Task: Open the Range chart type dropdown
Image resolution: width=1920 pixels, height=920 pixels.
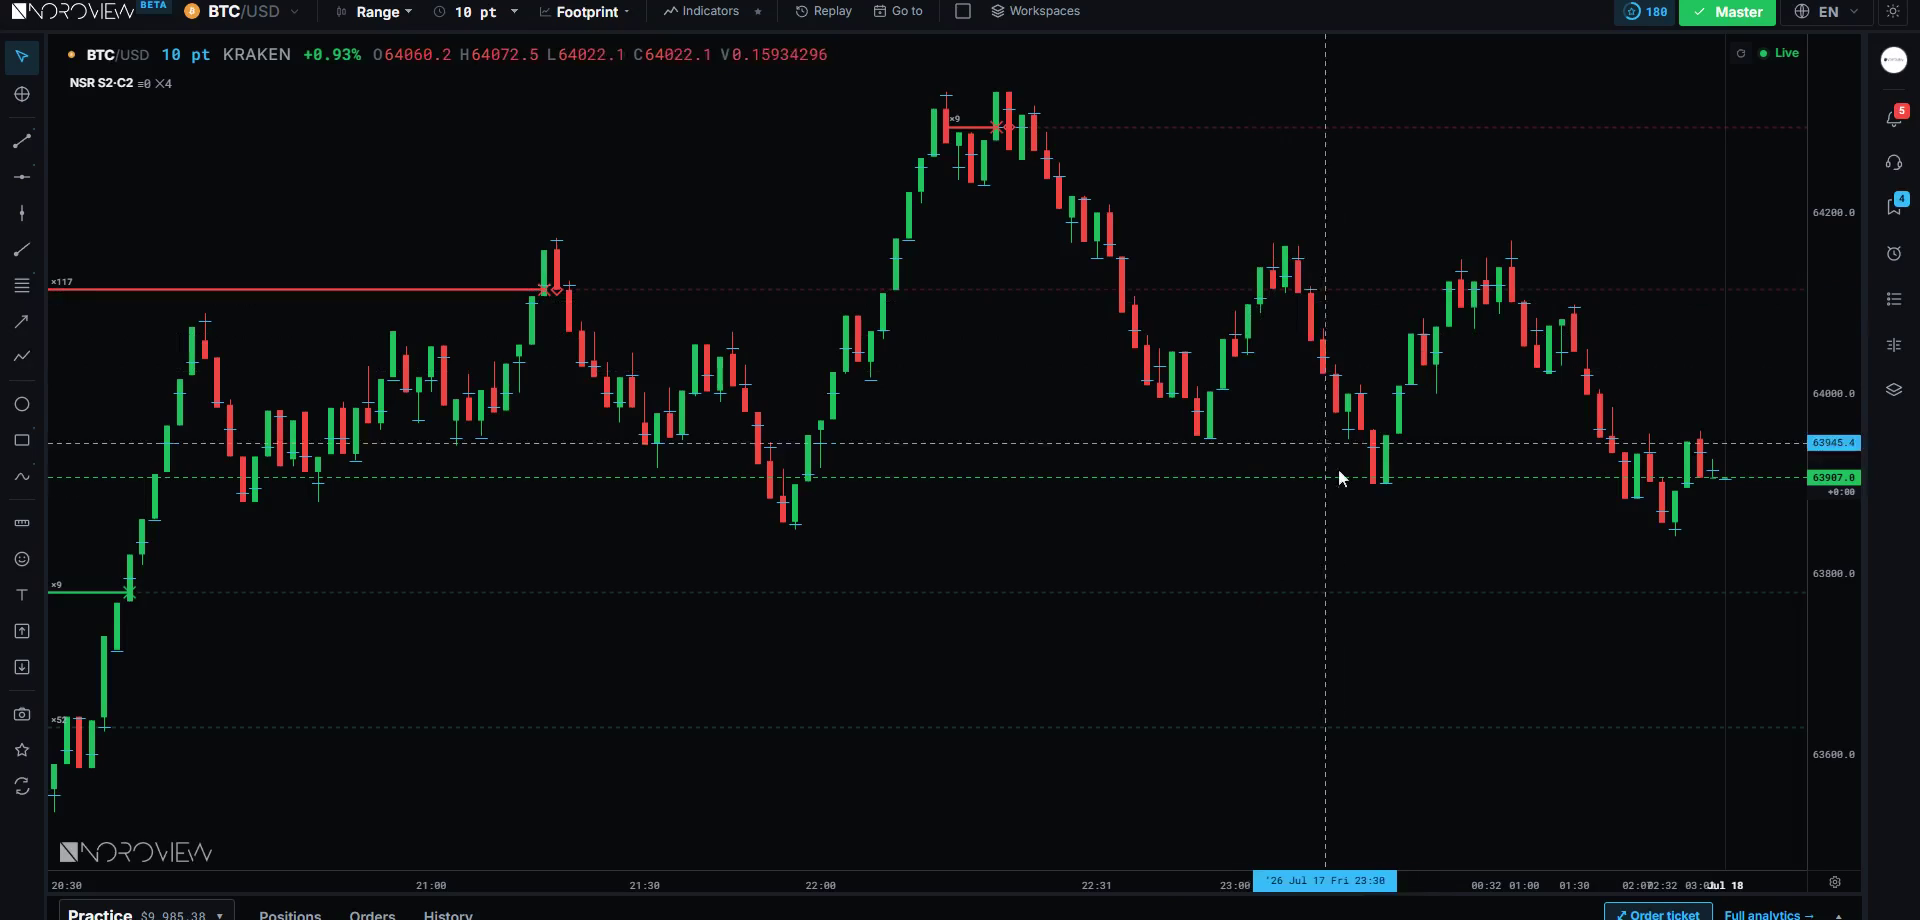Action: click(x=375, y=12)
